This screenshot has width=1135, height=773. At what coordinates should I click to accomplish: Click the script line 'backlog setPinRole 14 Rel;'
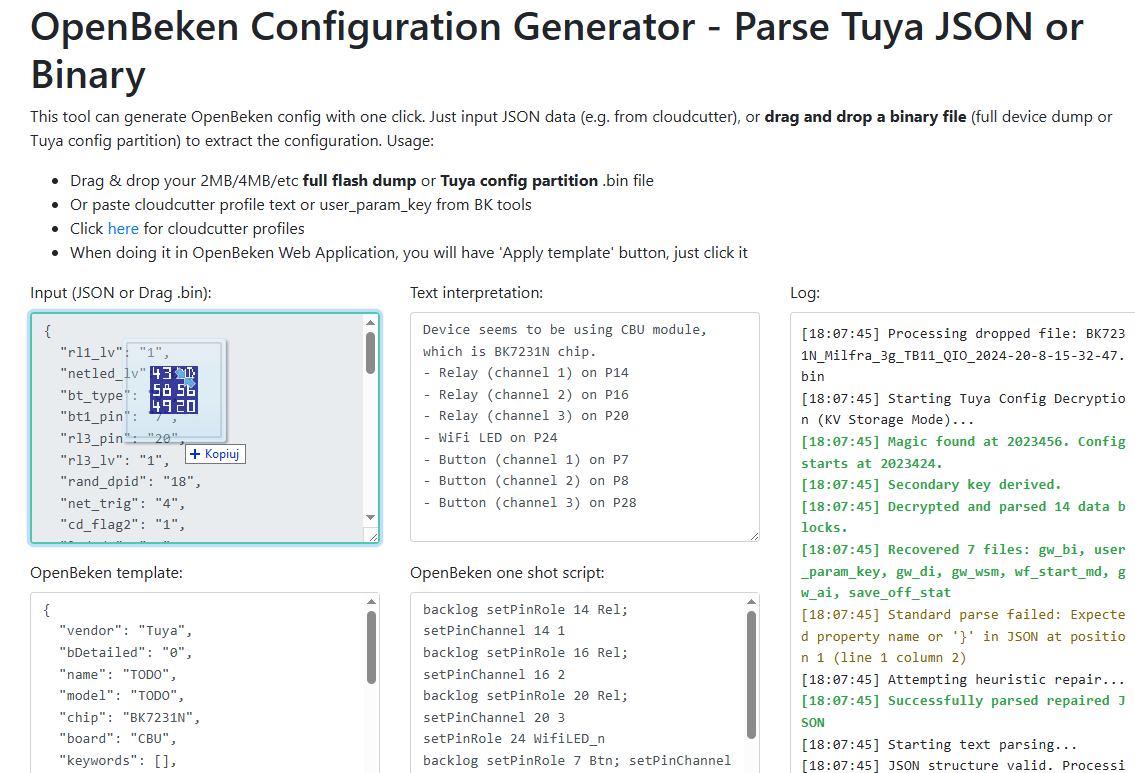coord(526,609)
